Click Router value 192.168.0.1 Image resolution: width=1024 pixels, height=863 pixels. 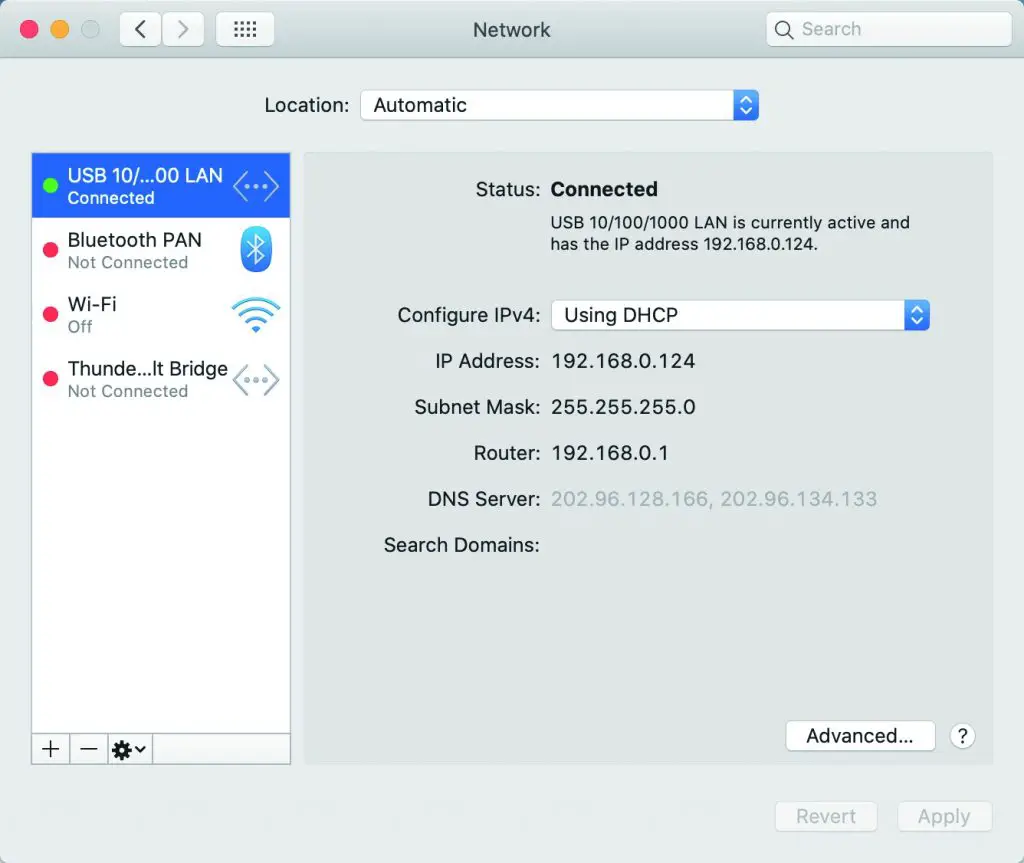(610, 453)
